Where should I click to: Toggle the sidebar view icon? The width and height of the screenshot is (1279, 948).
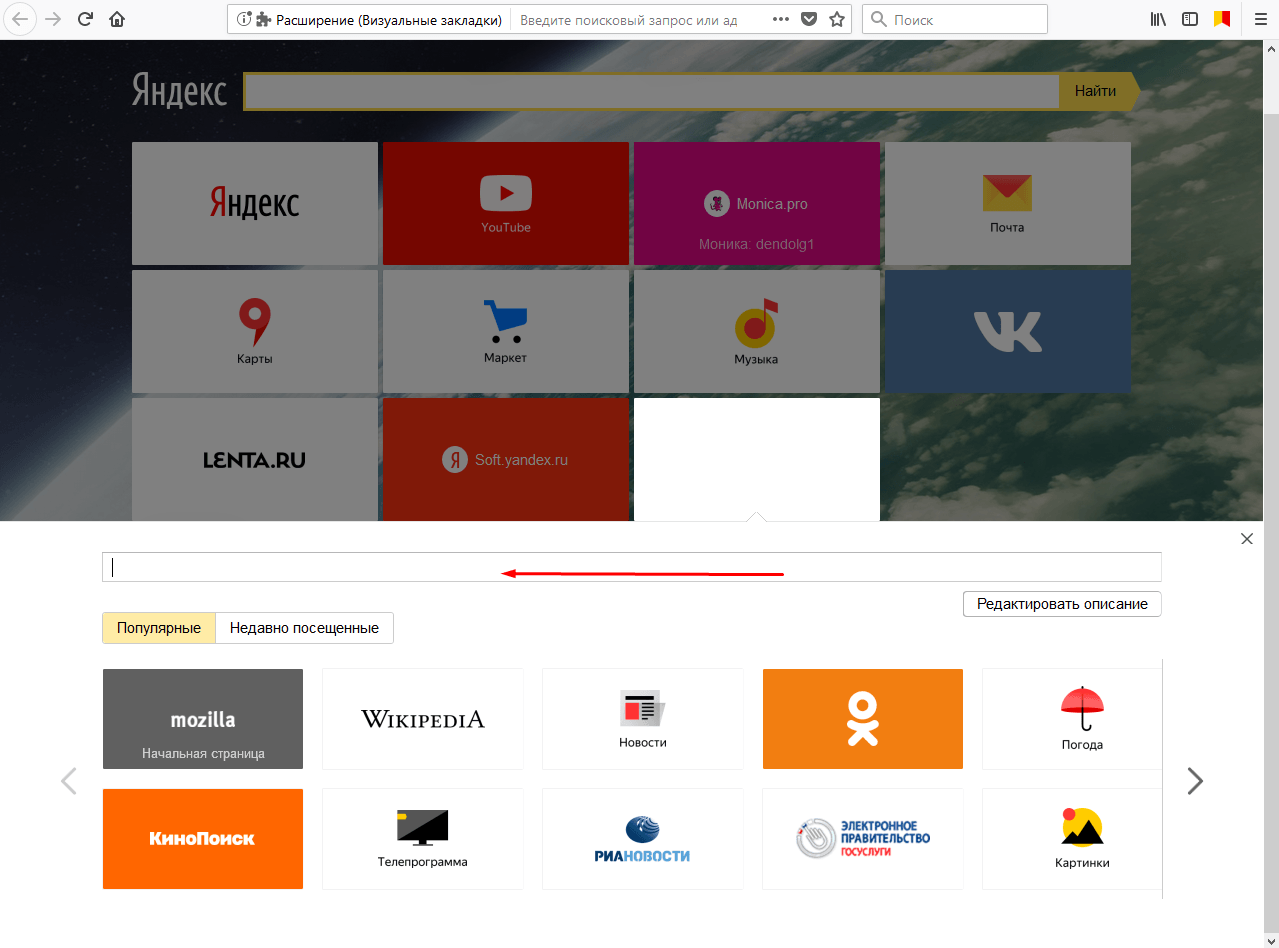point(1190,19)
